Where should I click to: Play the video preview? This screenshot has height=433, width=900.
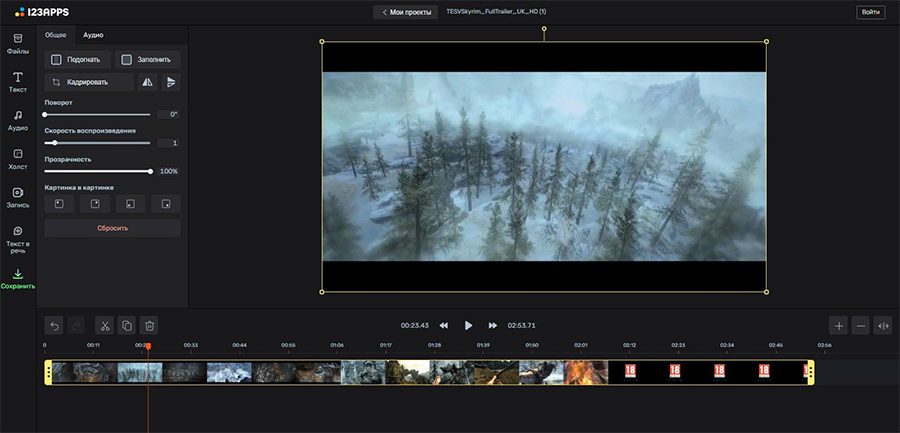click(x=468, y=326)
